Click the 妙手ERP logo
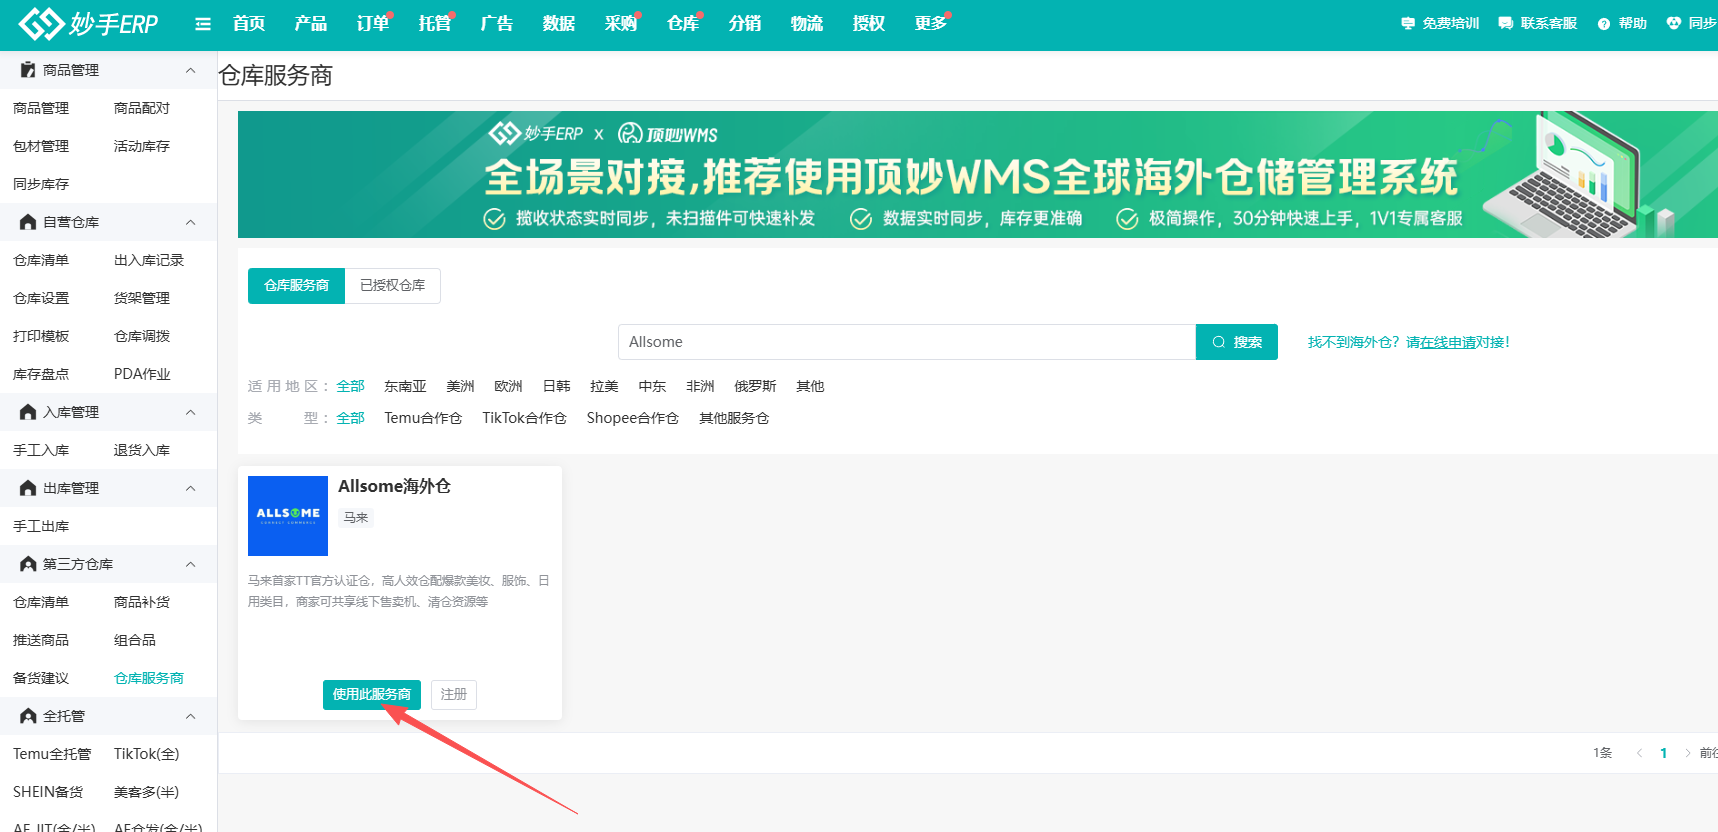Screen dimensions: 1718x832 (x=88, y=24)
